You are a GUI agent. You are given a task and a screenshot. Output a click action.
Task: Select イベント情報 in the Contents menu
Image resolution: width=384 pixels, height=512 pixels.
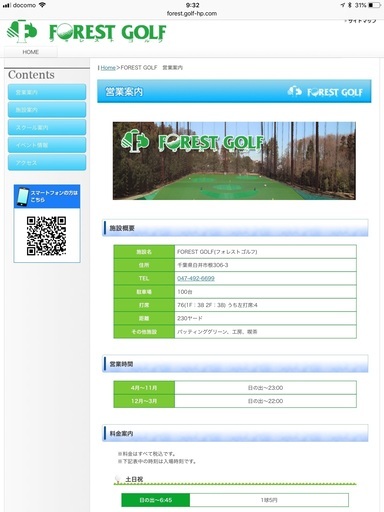47,145
